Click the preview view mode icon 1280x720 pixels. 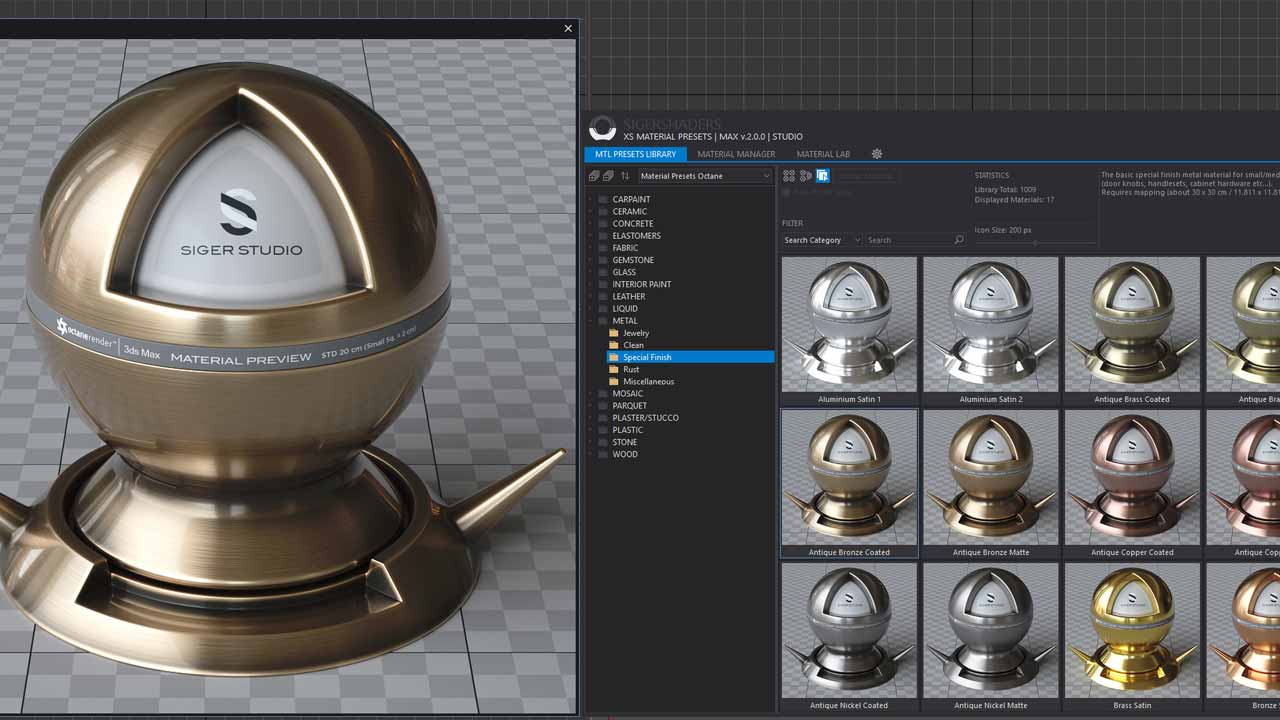(806, 176)
